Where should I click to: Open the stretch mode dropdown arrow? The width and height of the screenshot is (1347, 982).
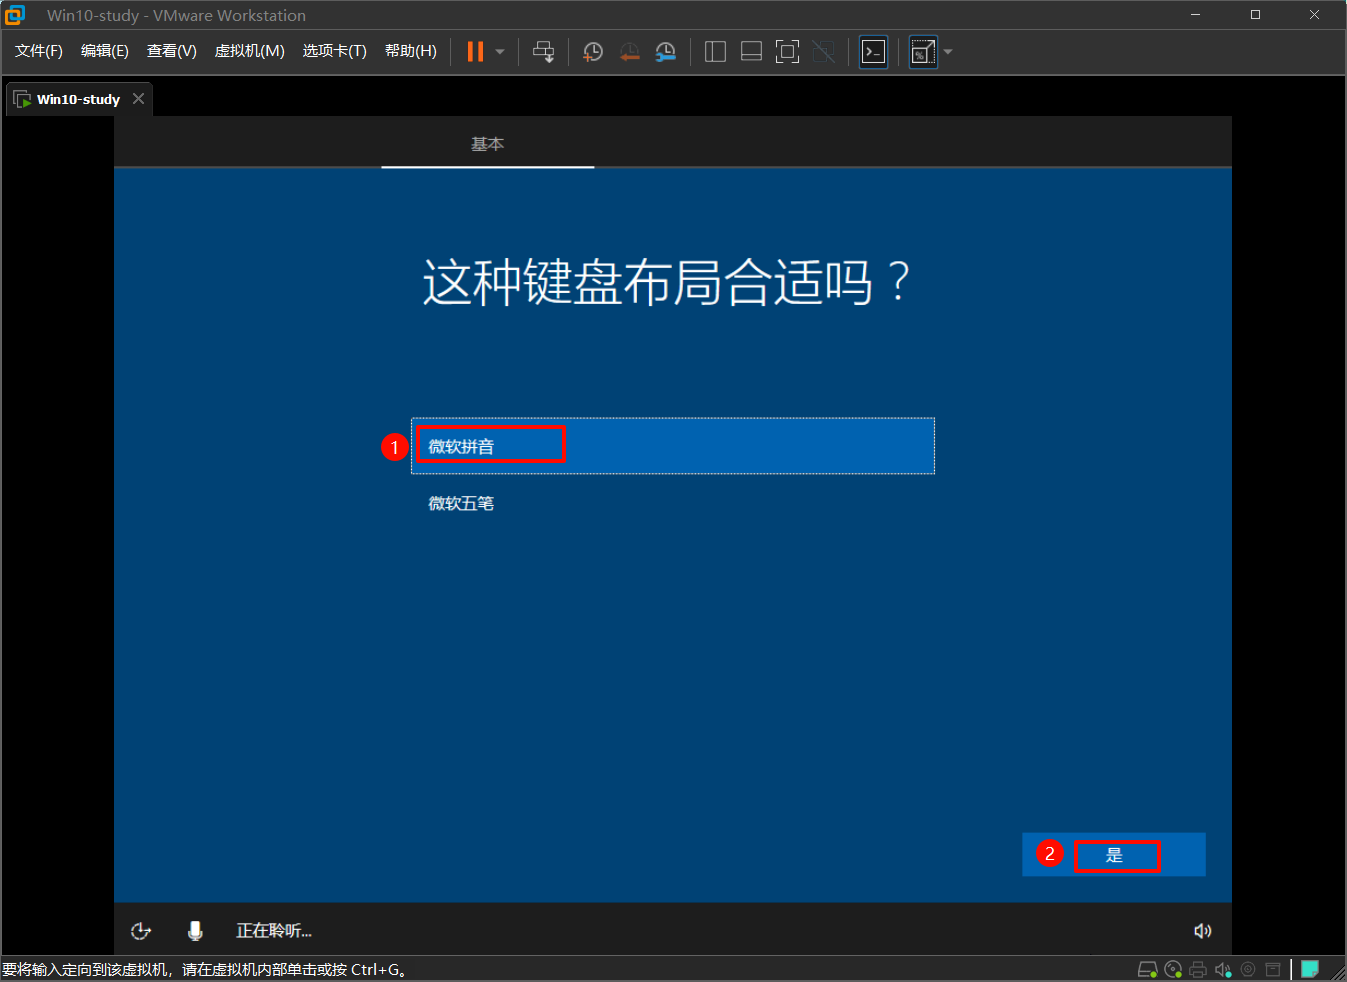pos(947,51)
